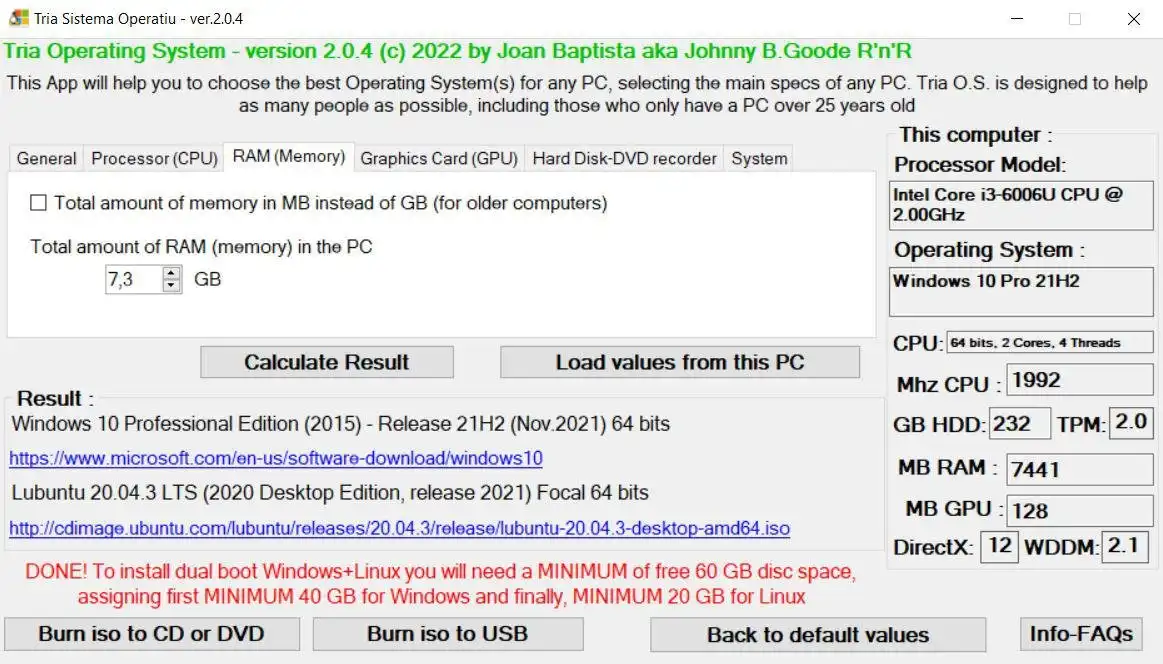Viewport: 1163px width, 664px height.
Task: Close the Tria Sistema Operatiu window
Action: click(x=1133, y=19)
